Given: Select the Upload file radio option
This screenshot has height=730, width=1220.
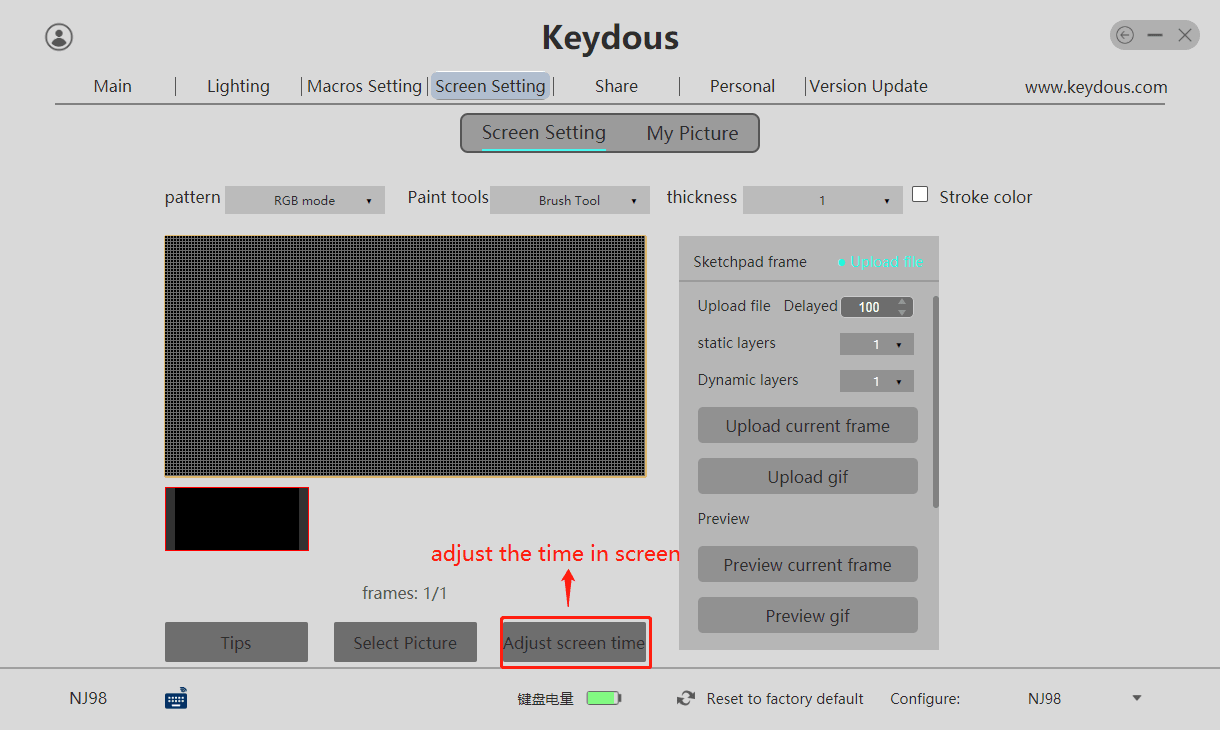Looking at the screenshot, I should coord(842,263).
